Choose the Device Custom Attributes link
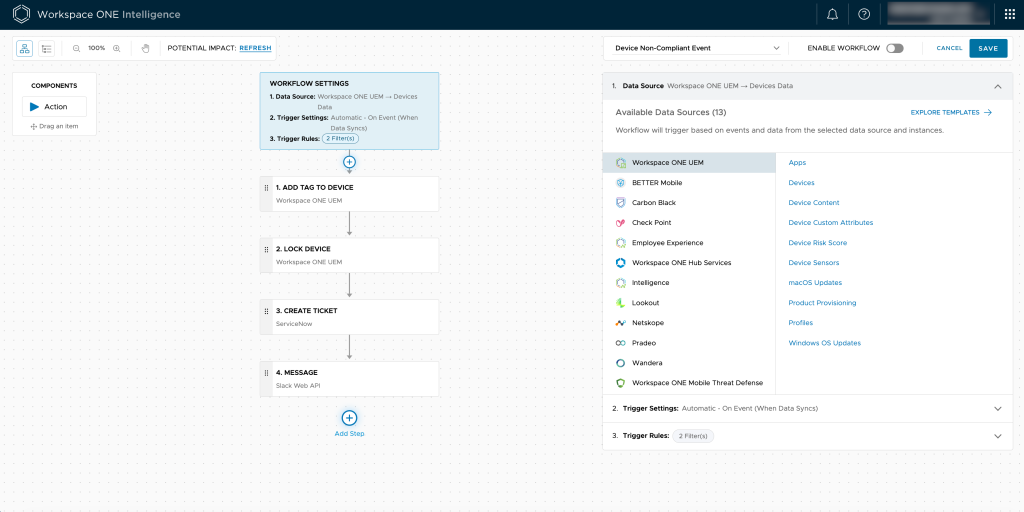 (x=831, y=223)
